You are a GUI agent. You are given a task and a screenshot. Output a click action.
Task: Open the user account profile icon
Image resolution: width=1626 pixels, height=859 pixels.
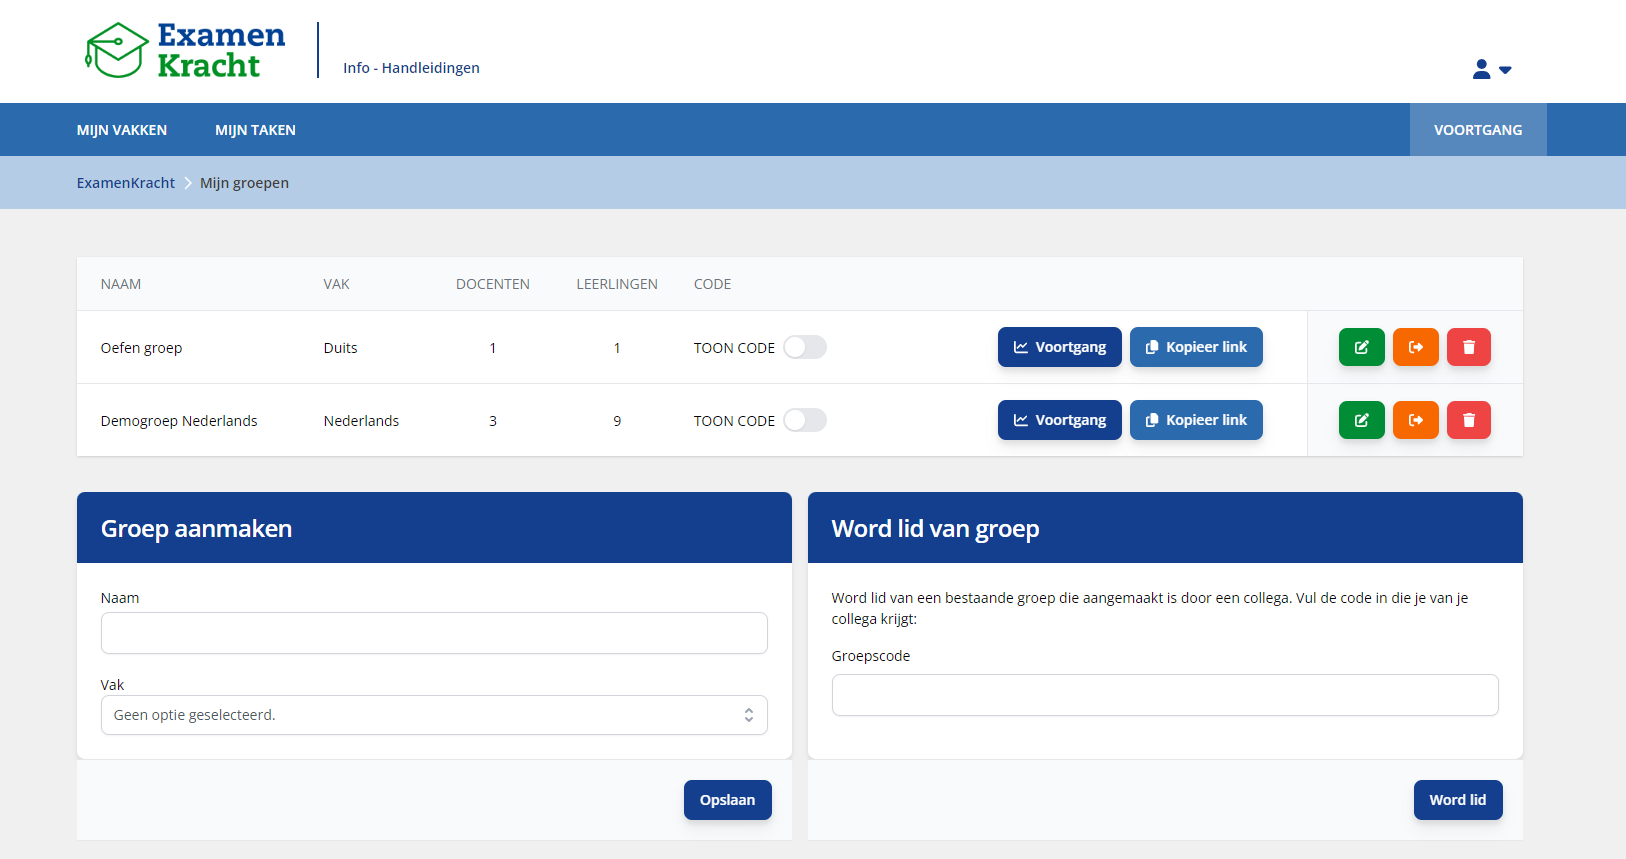(1481, 69)
